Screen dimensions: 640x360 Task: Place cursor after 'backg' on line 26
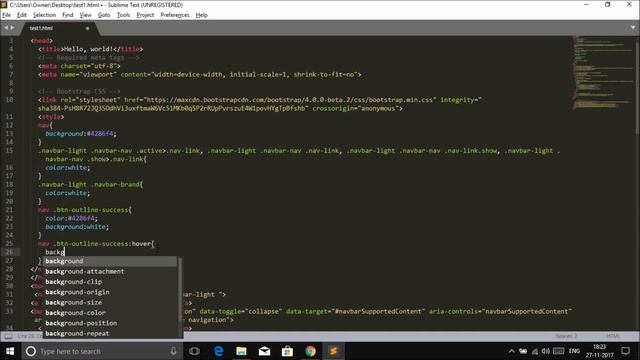[x=65, y=252]
